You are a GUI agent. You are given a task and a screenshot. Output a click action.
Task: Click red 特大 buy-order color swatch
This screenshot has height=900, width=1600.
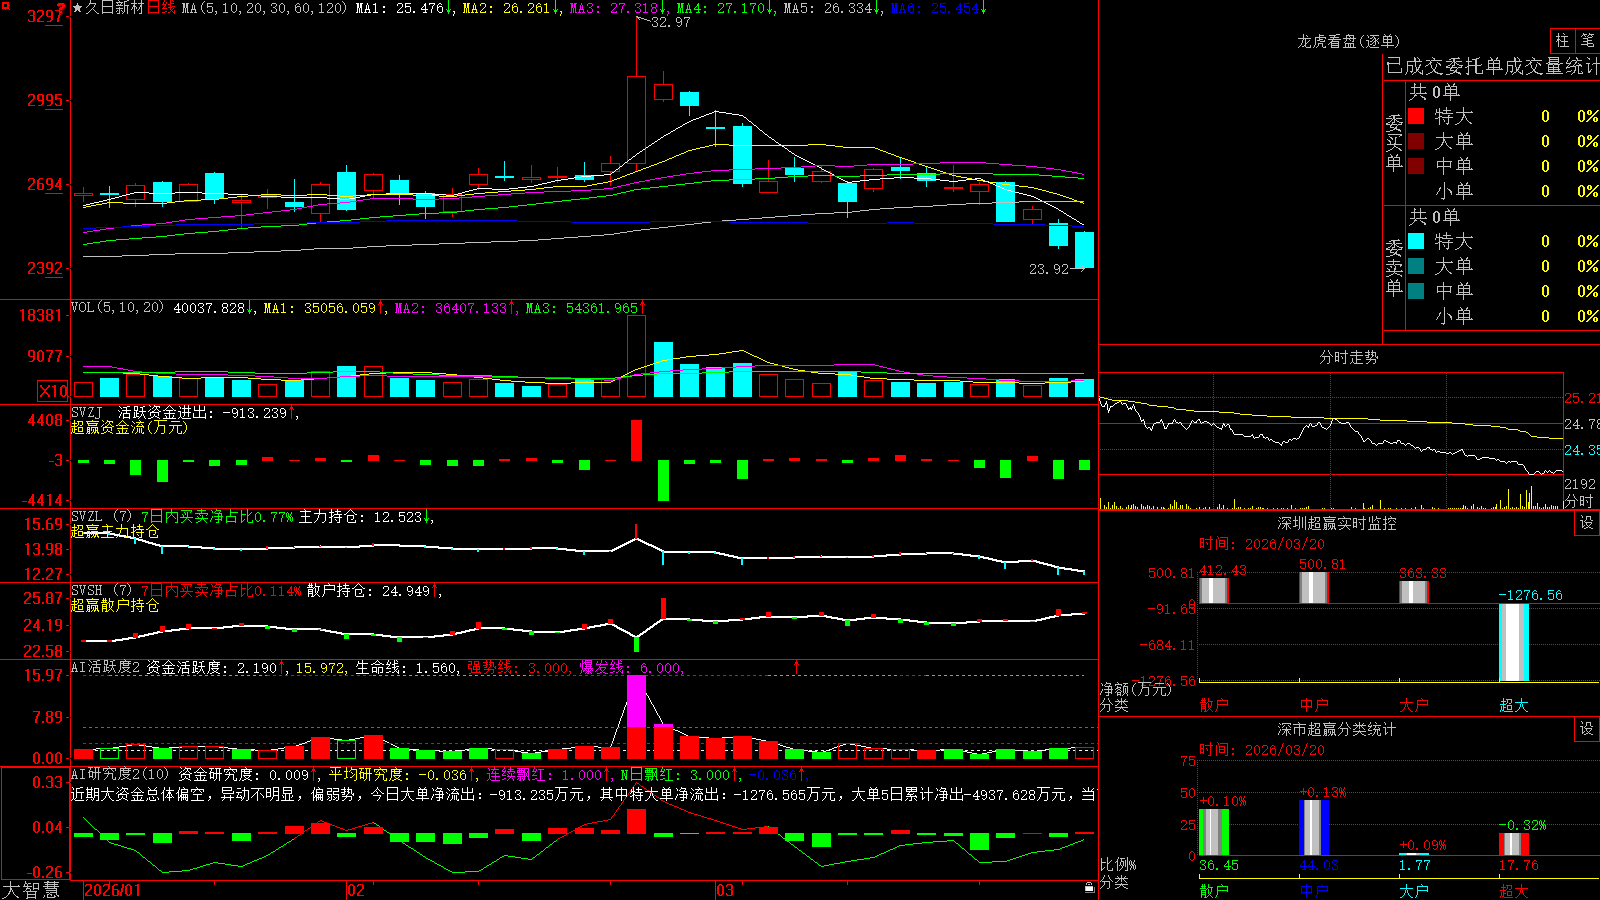click(1416, 116)
